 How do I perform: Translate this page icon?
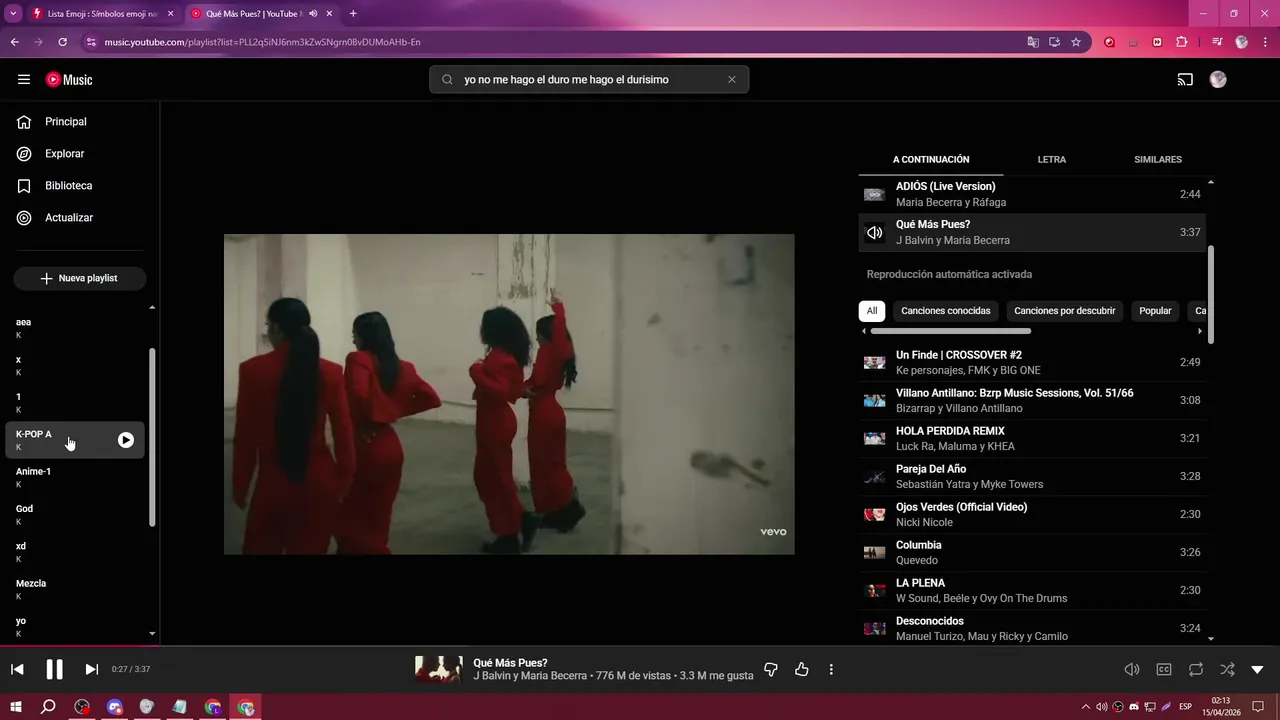(x=1033, y=42)
